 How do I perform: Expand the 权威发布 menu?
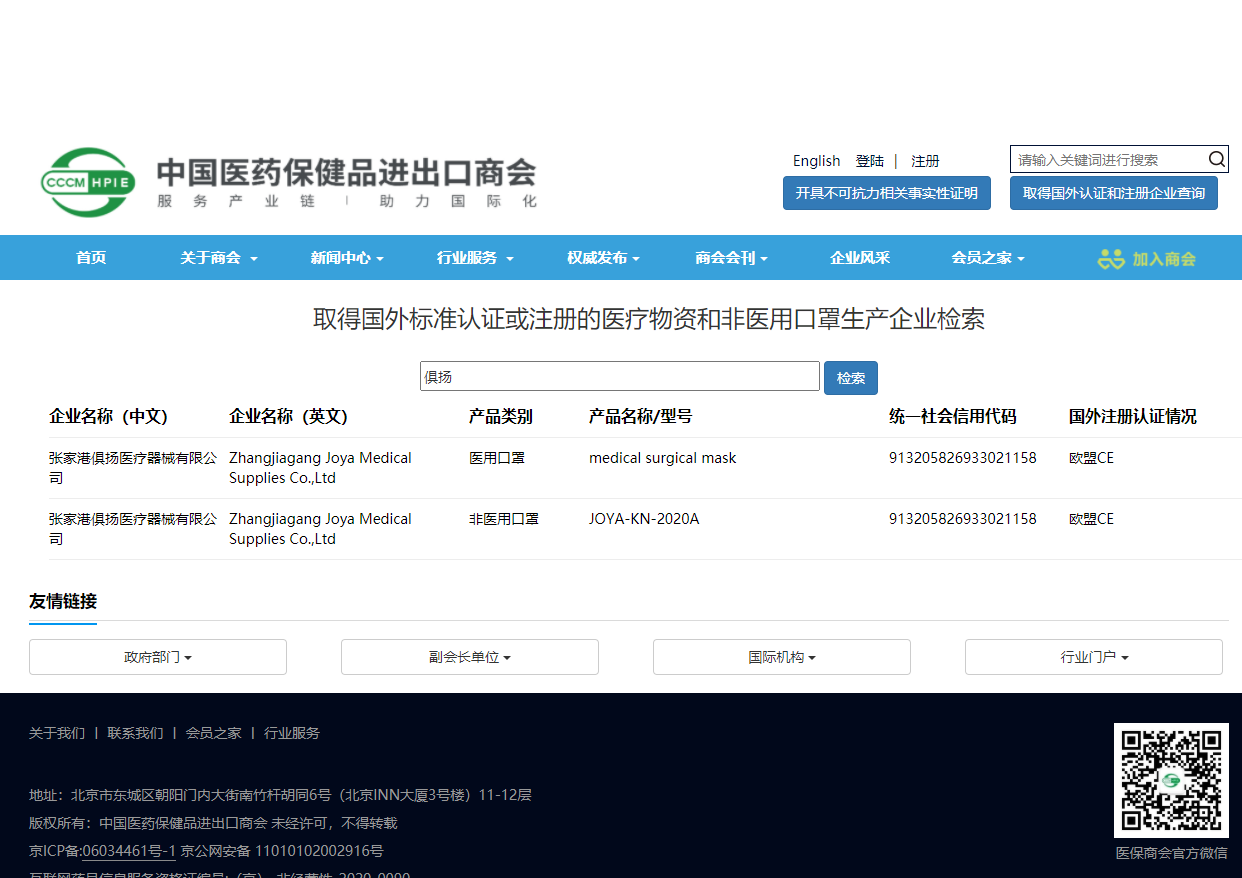coord(603,258)
